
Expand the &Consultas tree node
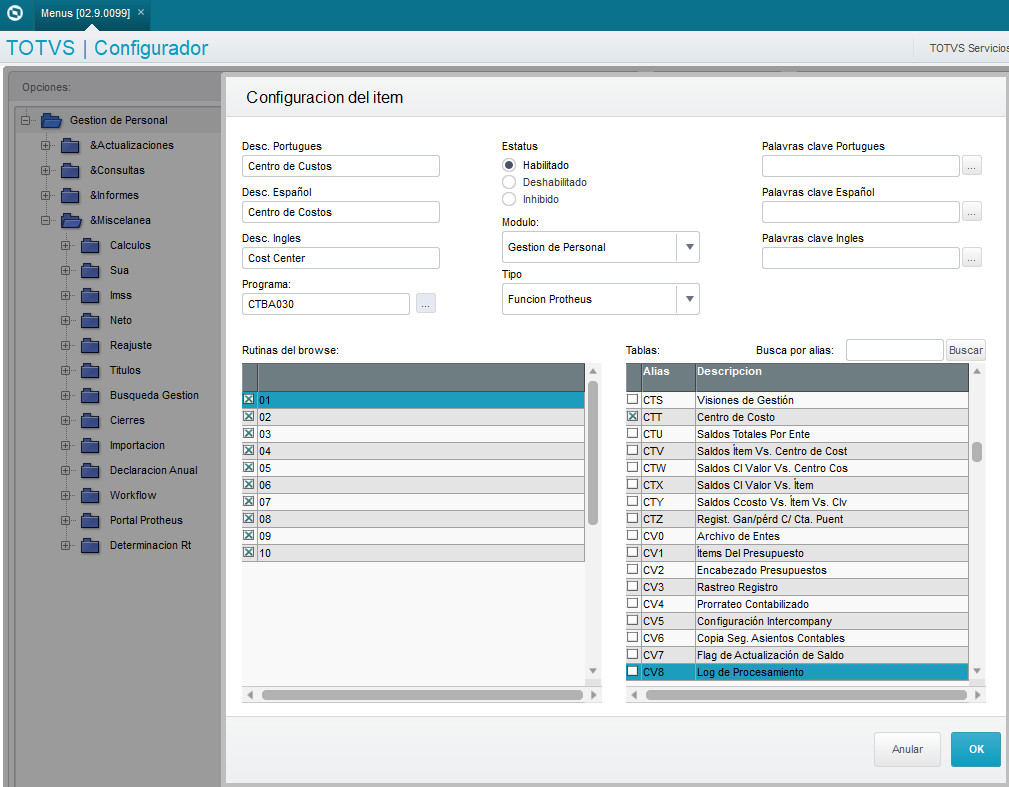pos(45,171)
